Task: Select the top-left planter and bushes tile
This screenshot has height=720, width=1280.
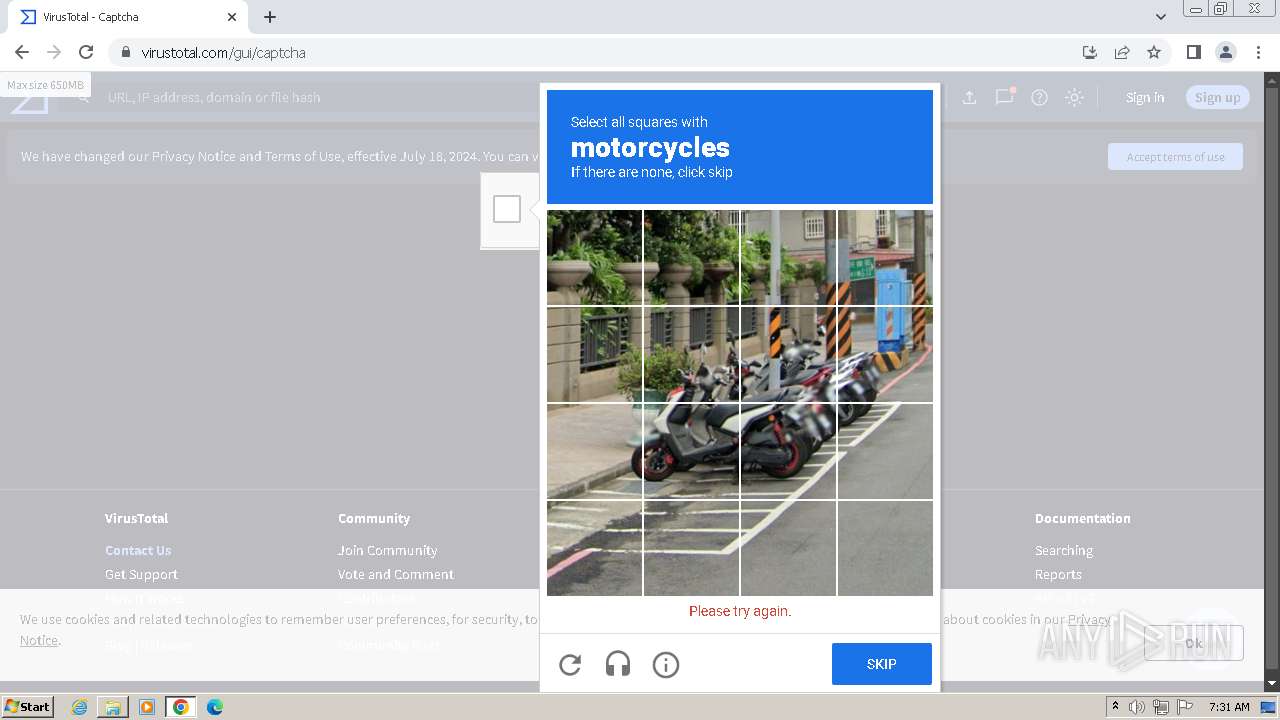Action: (594, 257)
